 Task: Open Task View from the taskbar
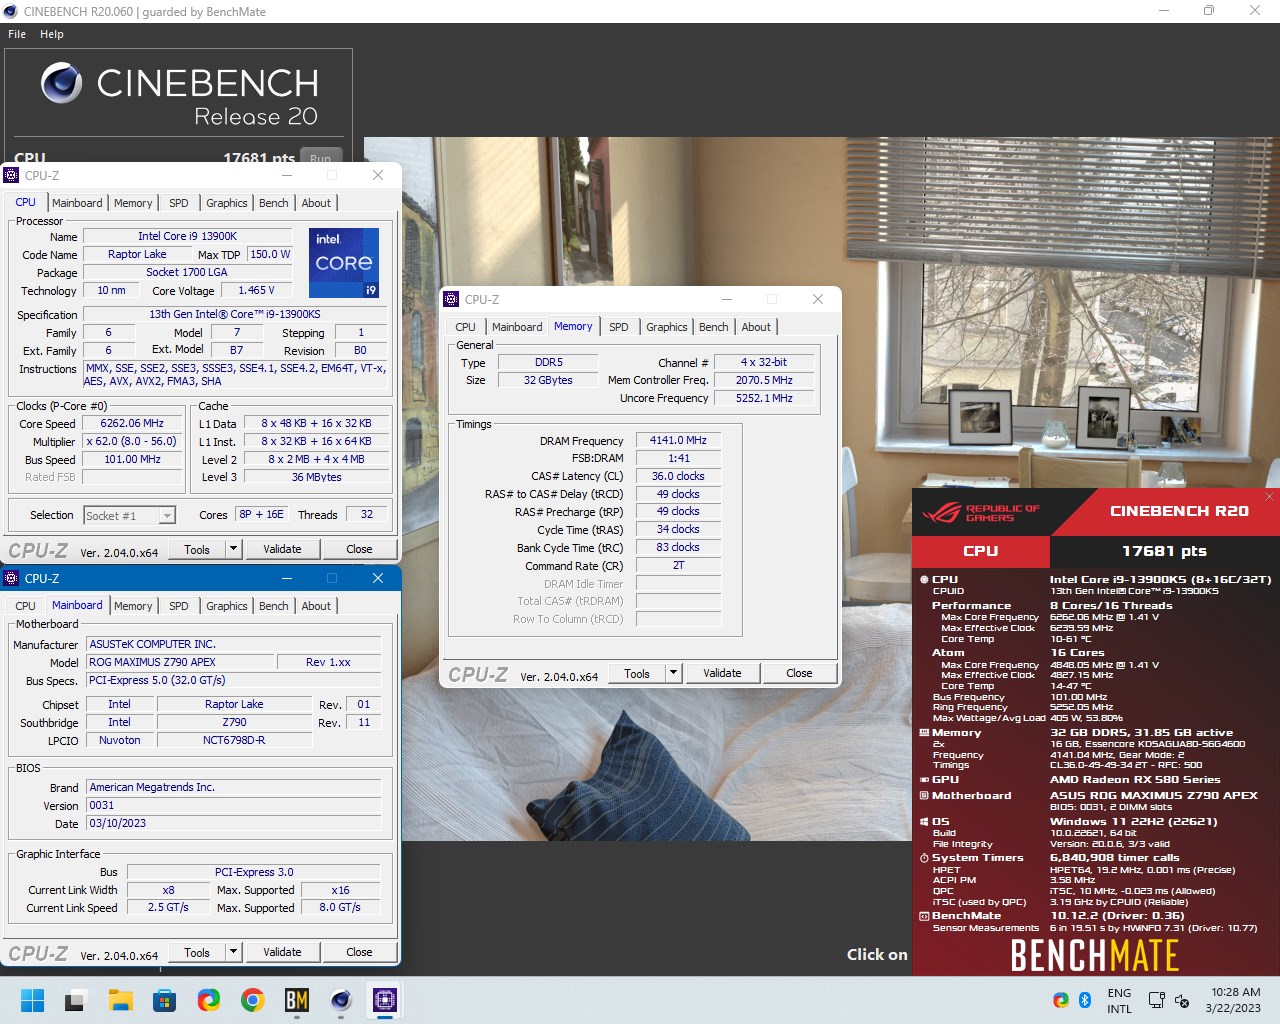tap(76, 1000)
